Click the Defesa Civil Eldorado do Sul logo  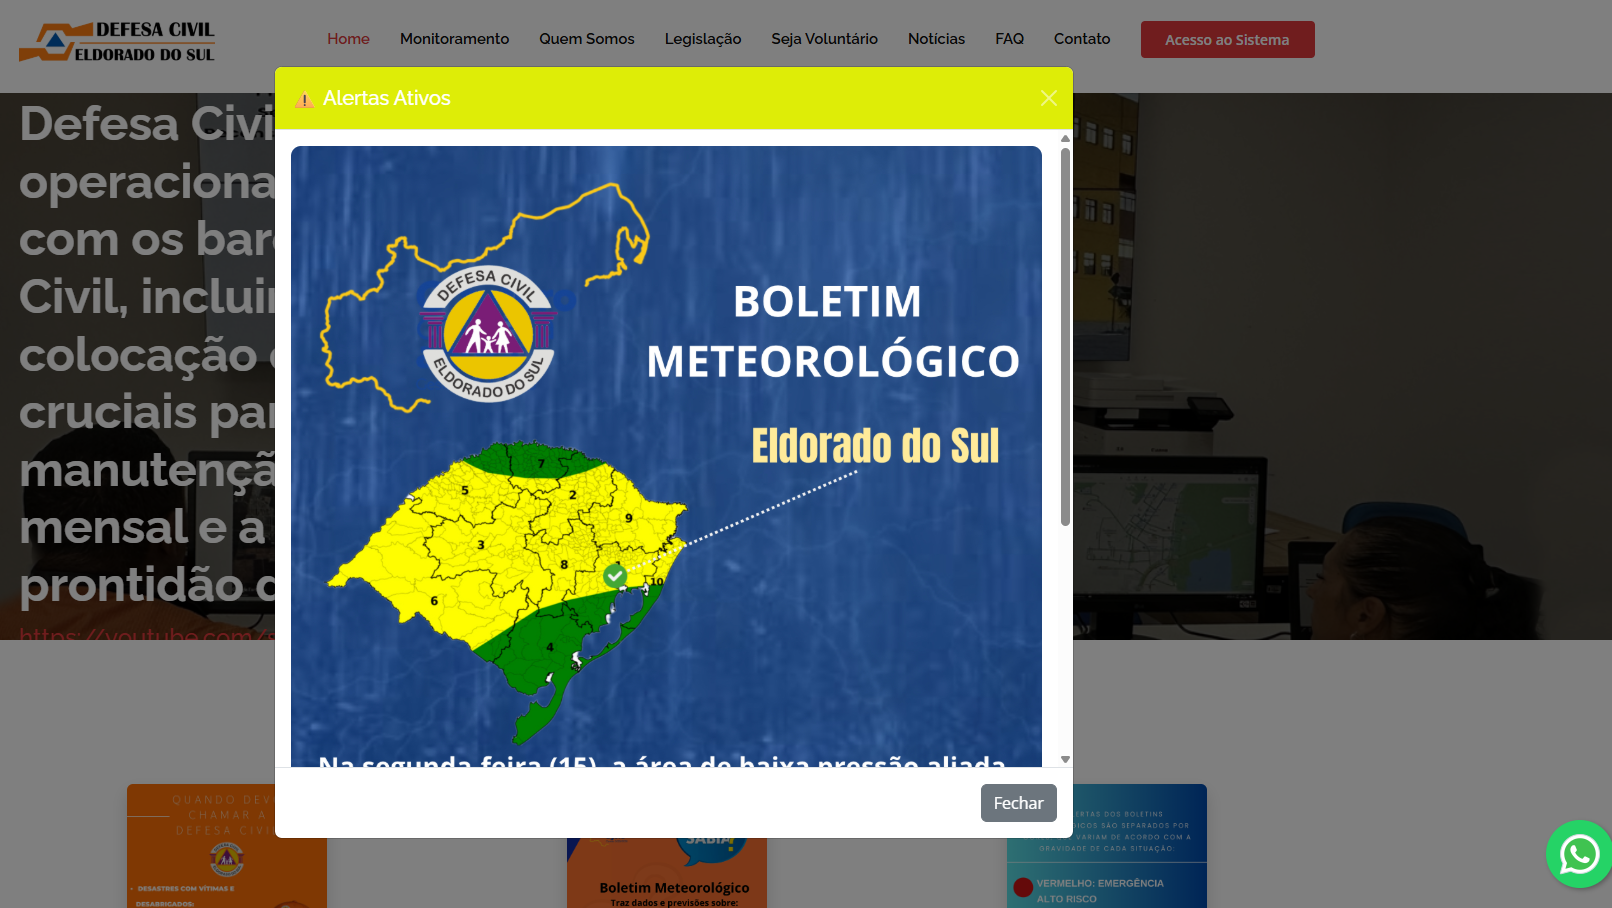[x=115, y=40]
